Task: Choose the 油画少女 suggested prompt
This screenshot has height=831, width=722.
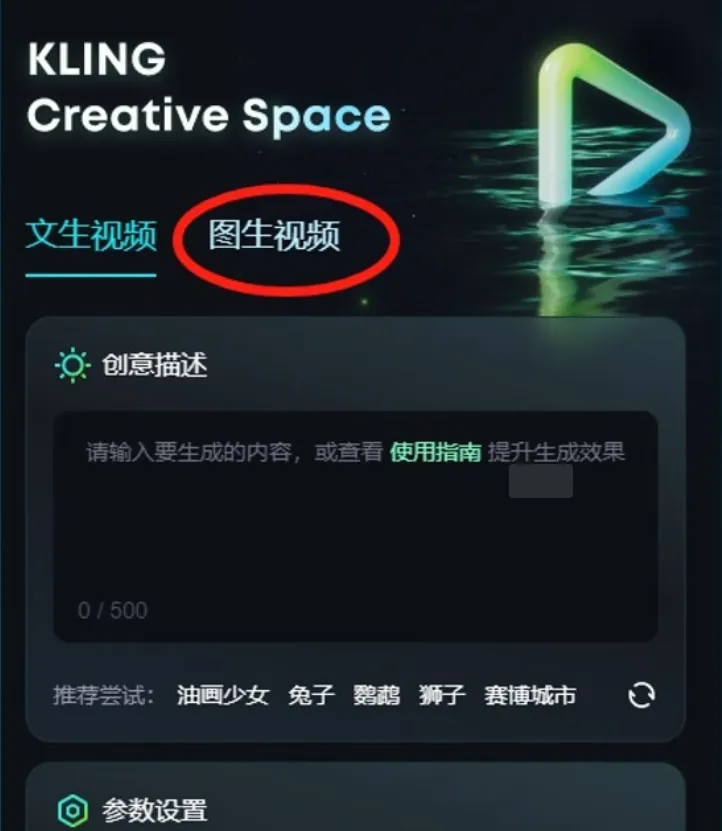Action: click(x=223, y=695)
